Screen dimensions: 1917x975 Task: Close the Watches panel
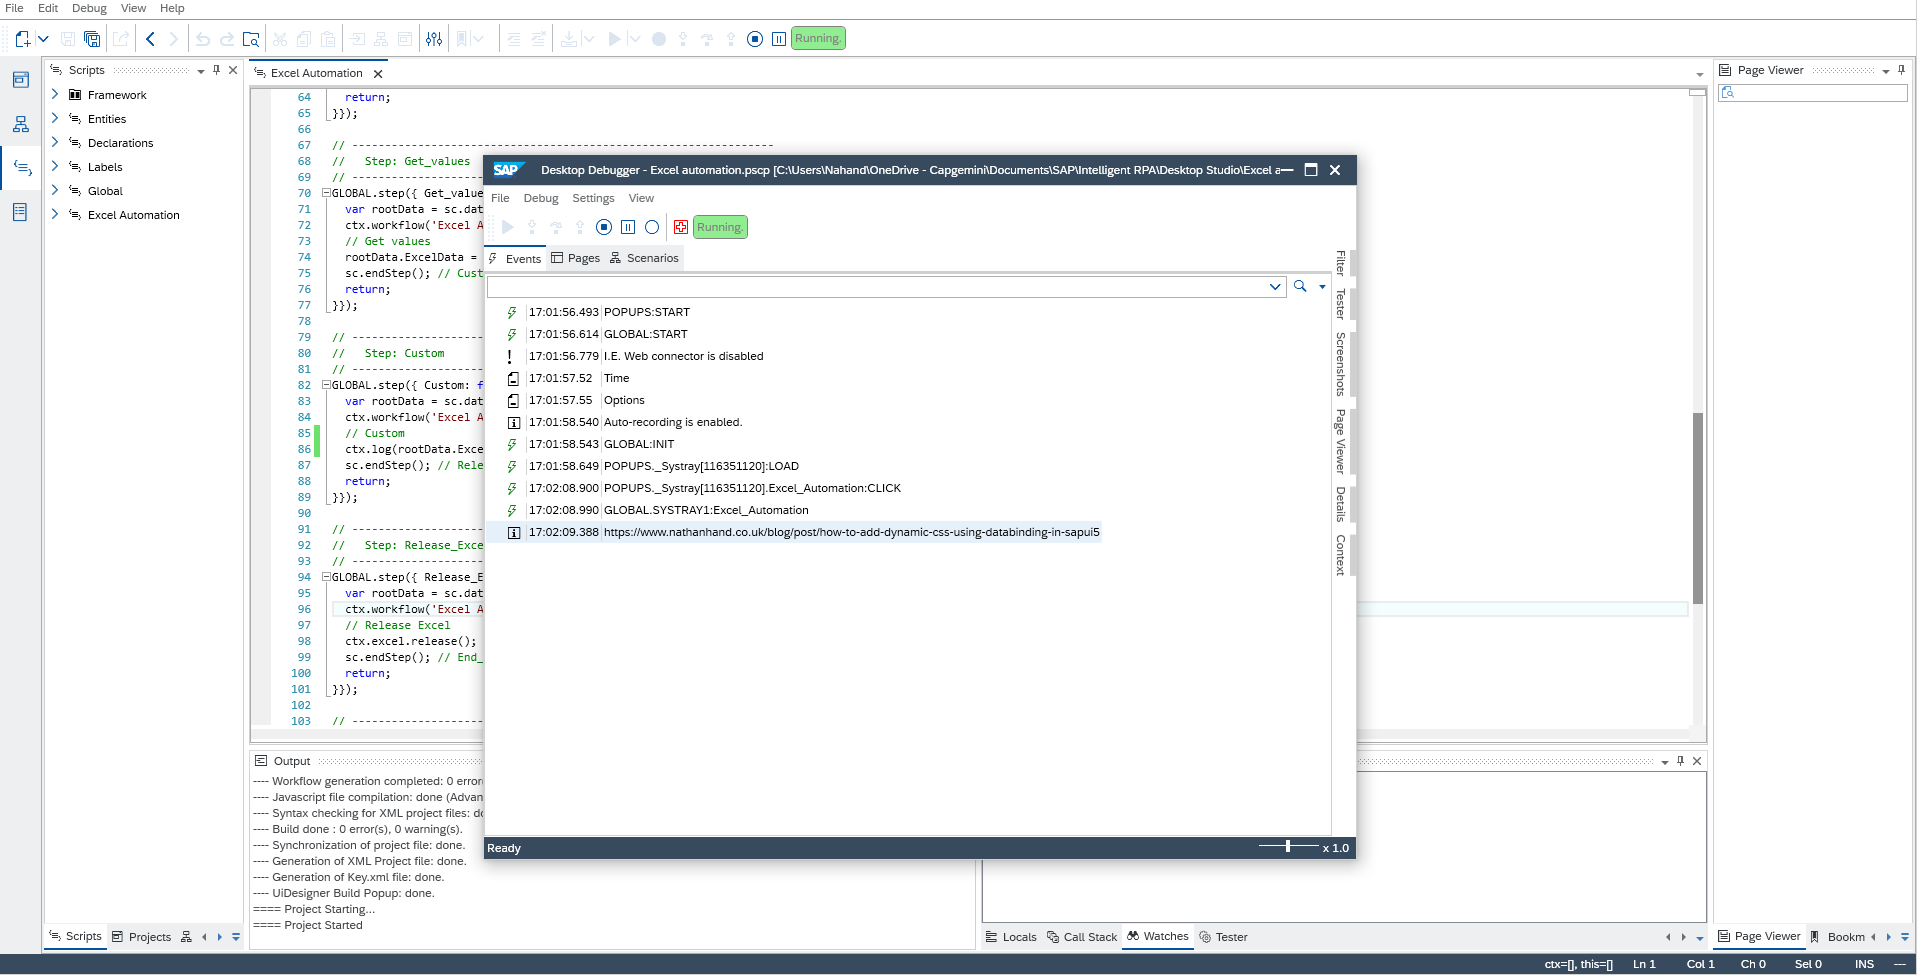point(1697,761)
